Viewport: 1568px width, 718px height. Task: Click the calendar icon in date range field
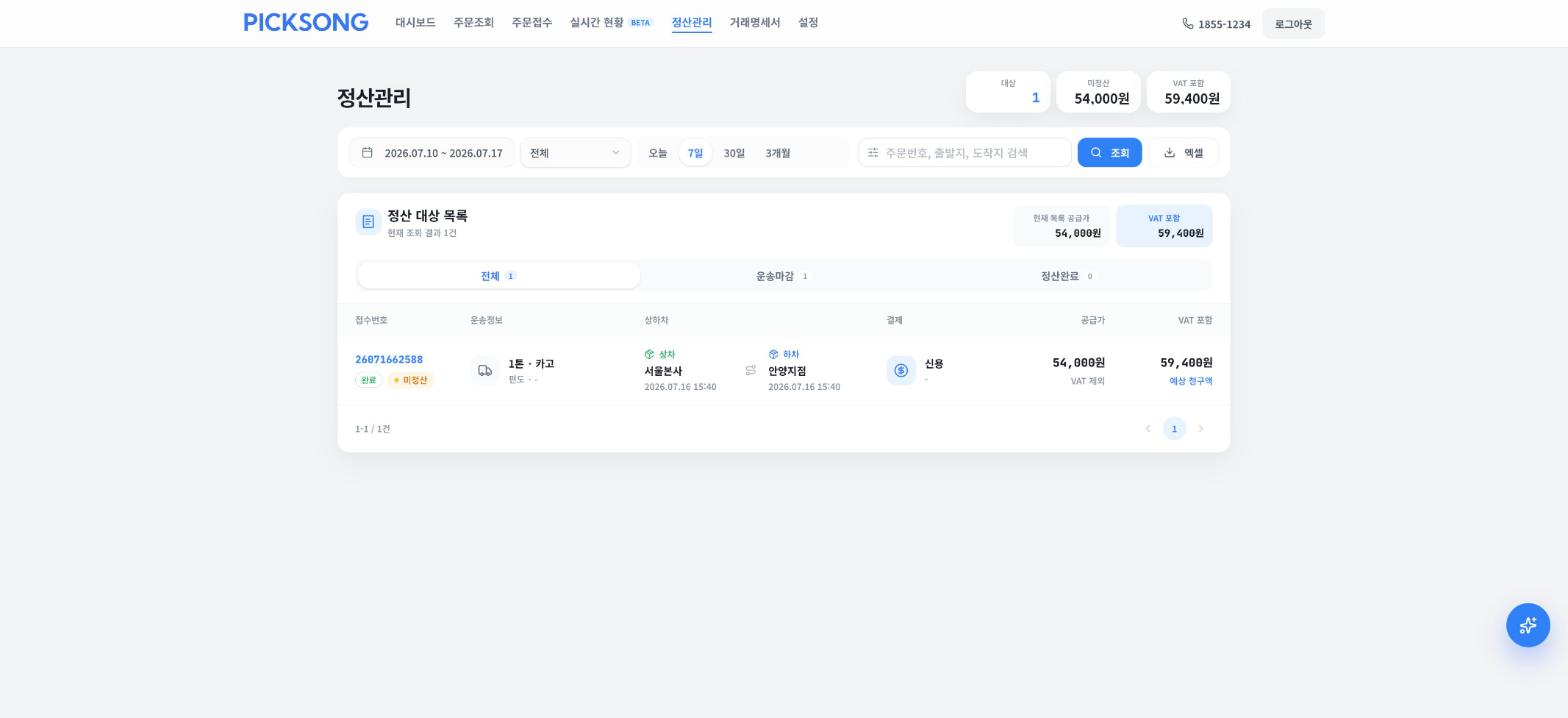click(367, 153)
